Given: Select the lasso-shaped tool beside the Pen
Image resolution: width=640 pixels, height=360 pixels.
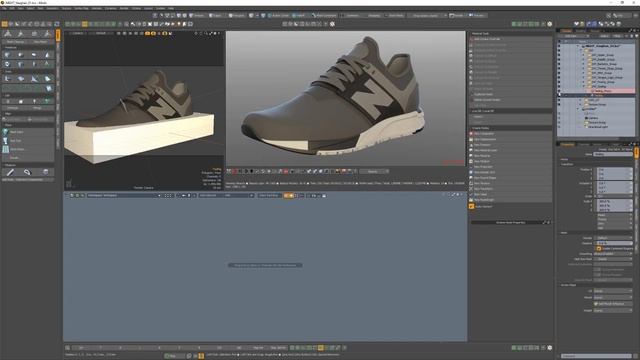Looking at the screenshot, I should click(x=27, y=172).
